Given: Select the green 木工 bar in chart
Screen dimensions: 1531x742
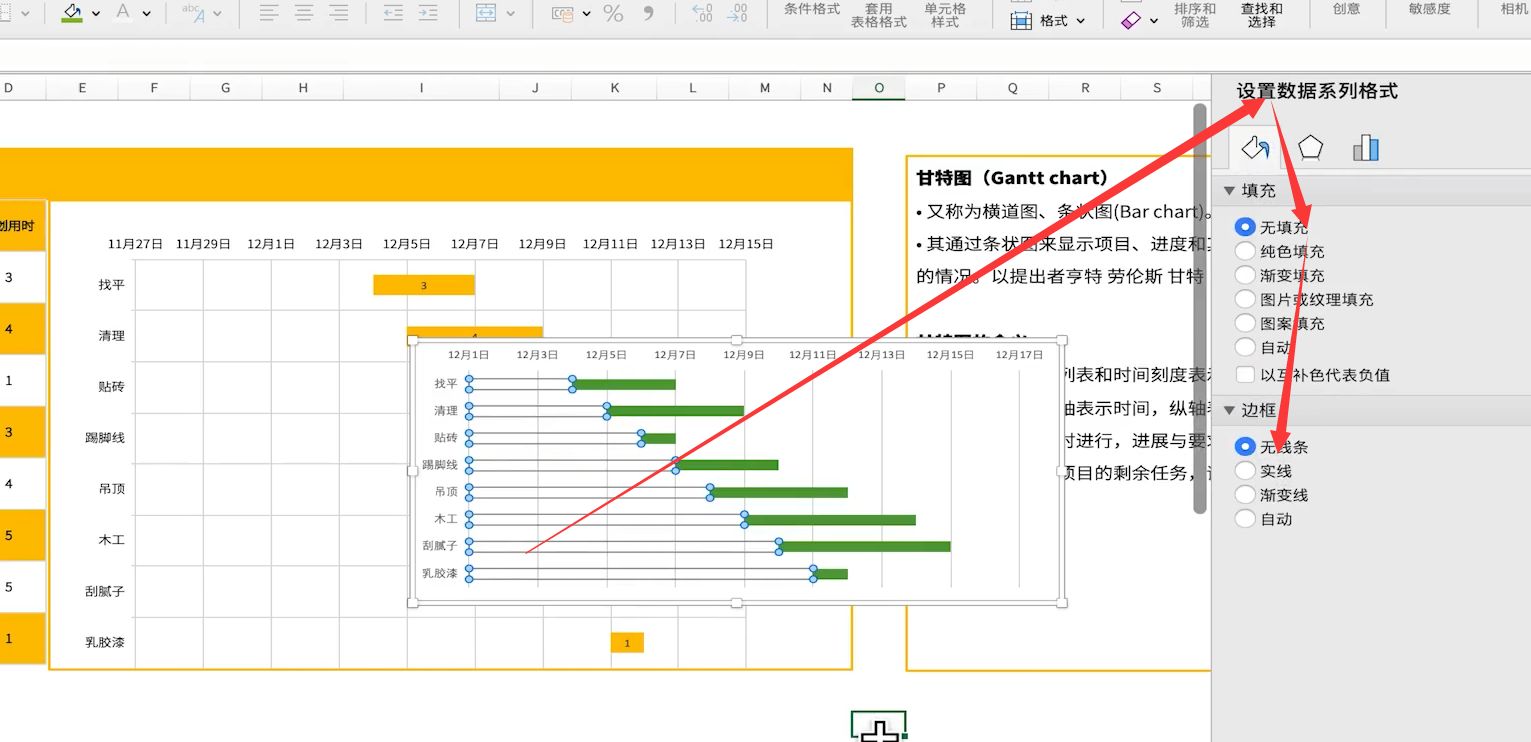Looking at the screenshot, I should [x=830, y=520].
